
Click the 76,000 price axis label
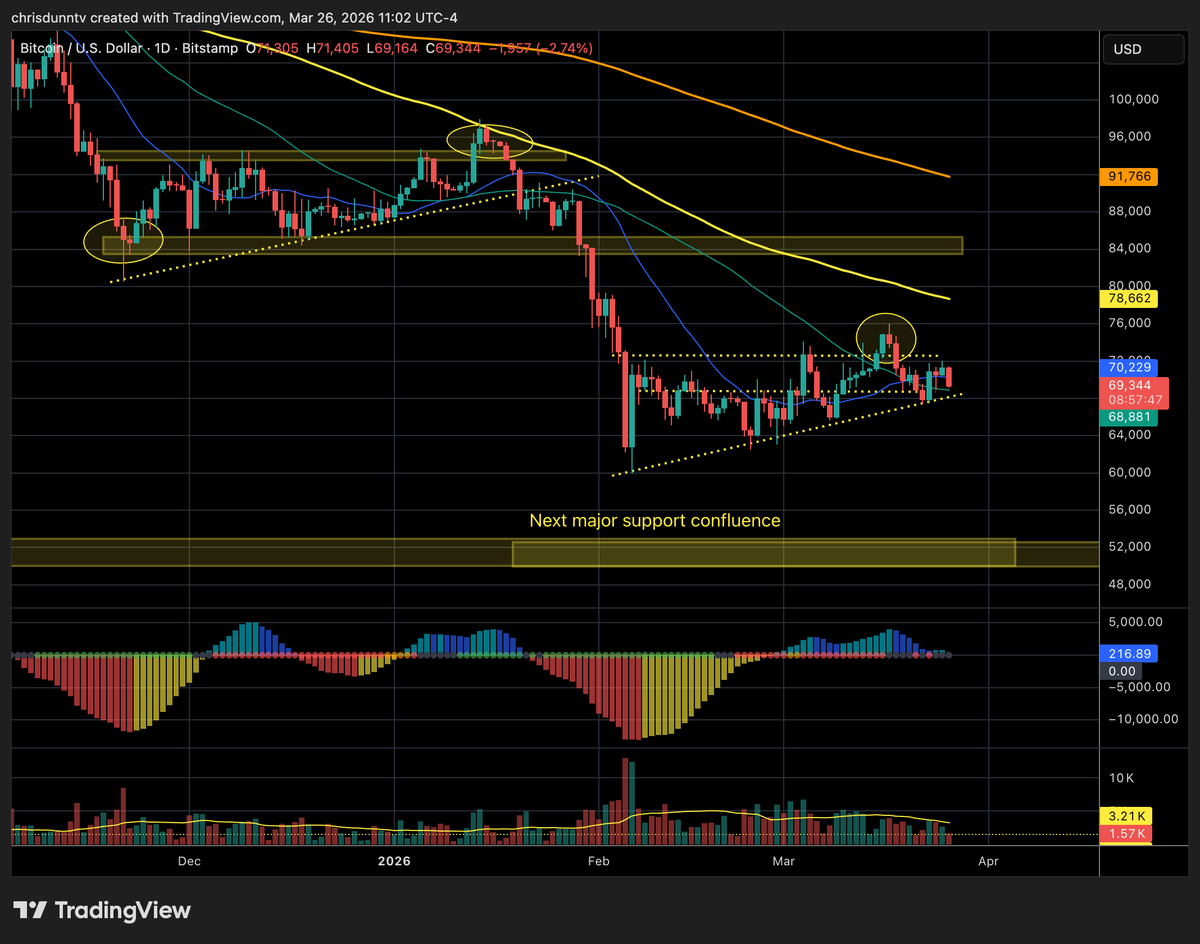1131,323
